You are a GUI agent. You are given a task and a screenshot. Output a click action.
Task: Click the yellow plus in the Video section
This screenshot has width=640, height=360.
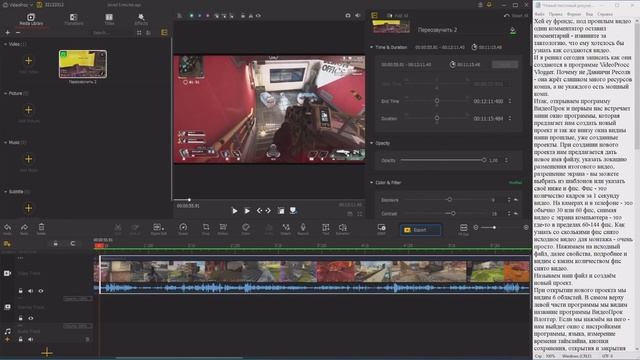29,61
